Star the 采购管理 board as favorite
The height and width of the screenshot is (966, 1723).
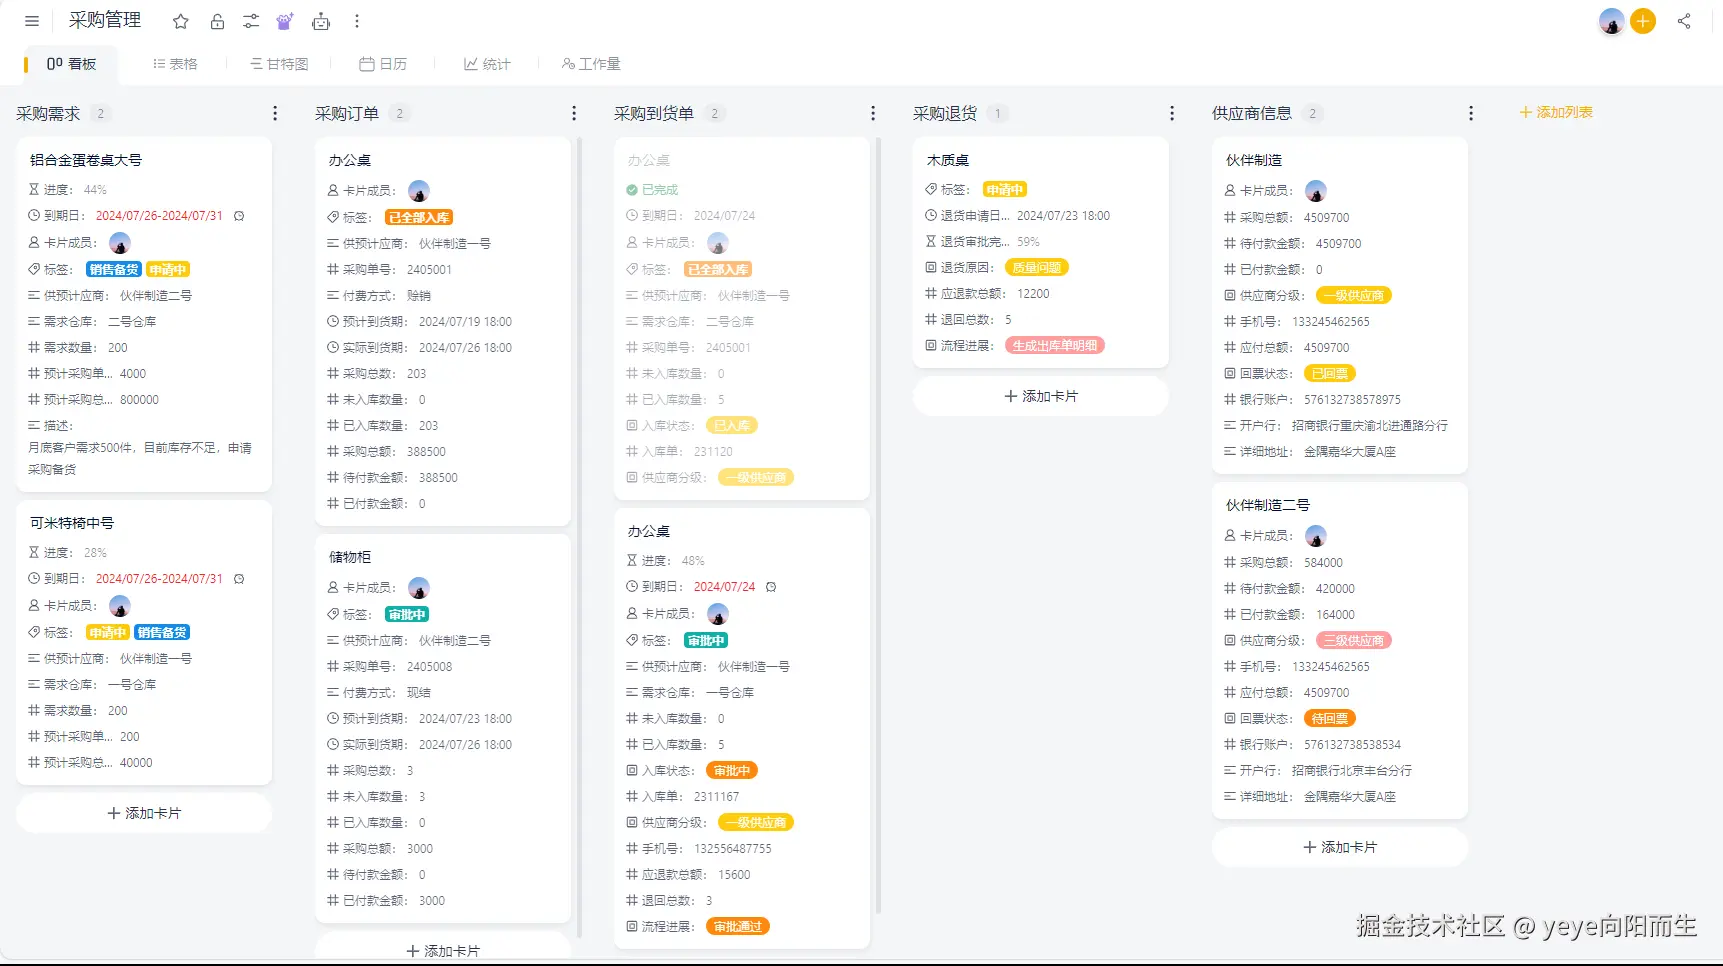181,21
